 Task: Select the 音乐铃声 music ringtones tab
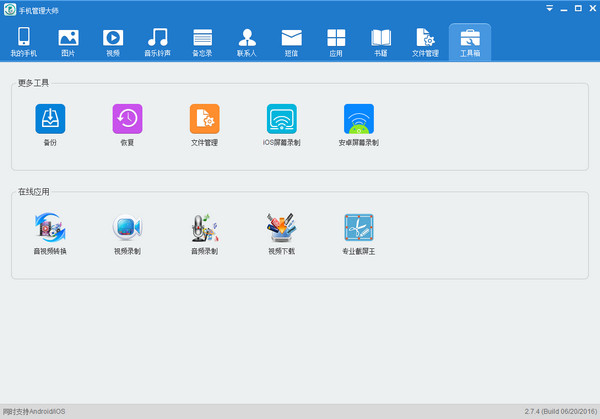[x=157, y=42]
